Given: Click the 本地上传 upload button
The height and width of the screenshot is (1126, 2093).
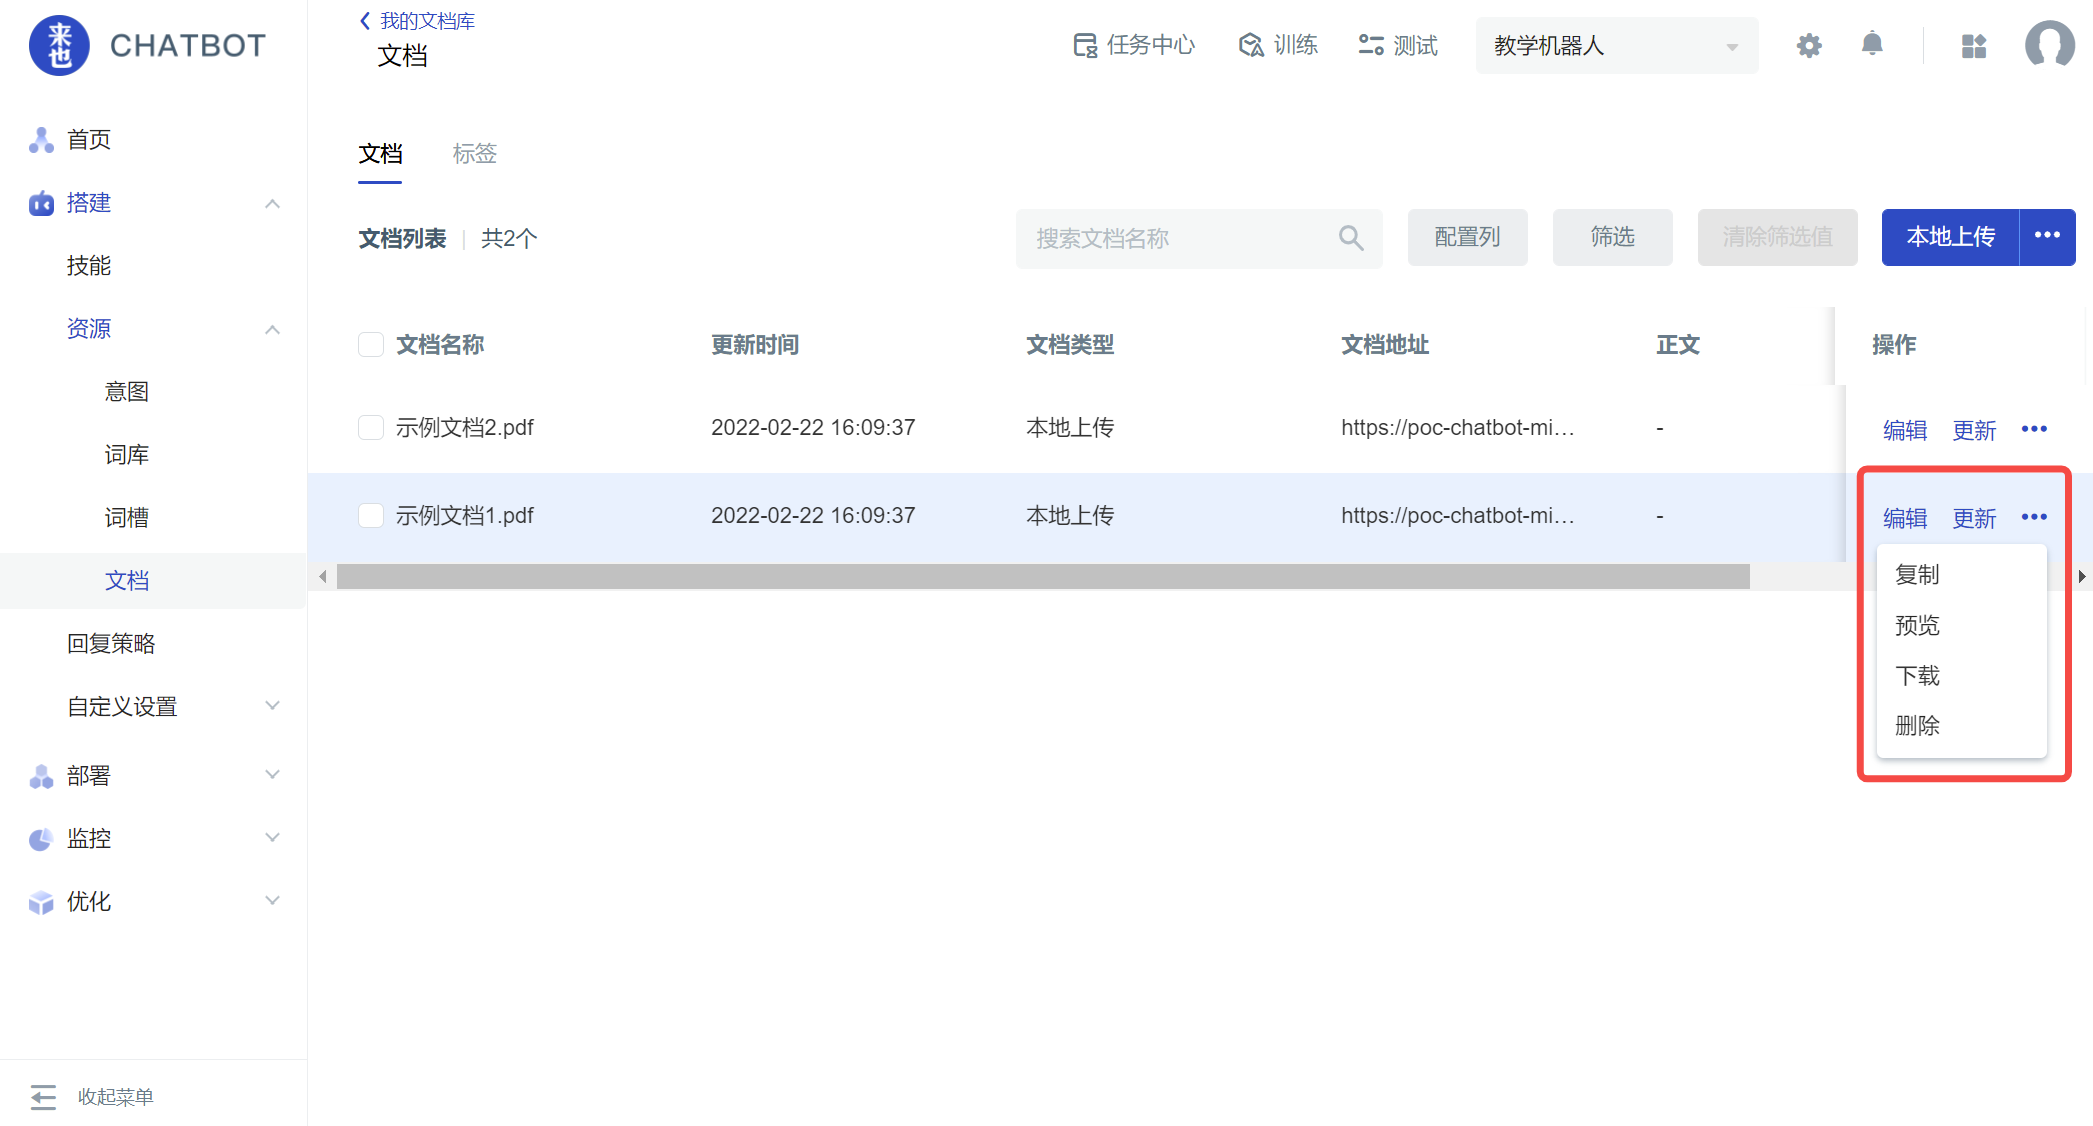Looking at the screenshot, I should click(x=1950, y=237).
